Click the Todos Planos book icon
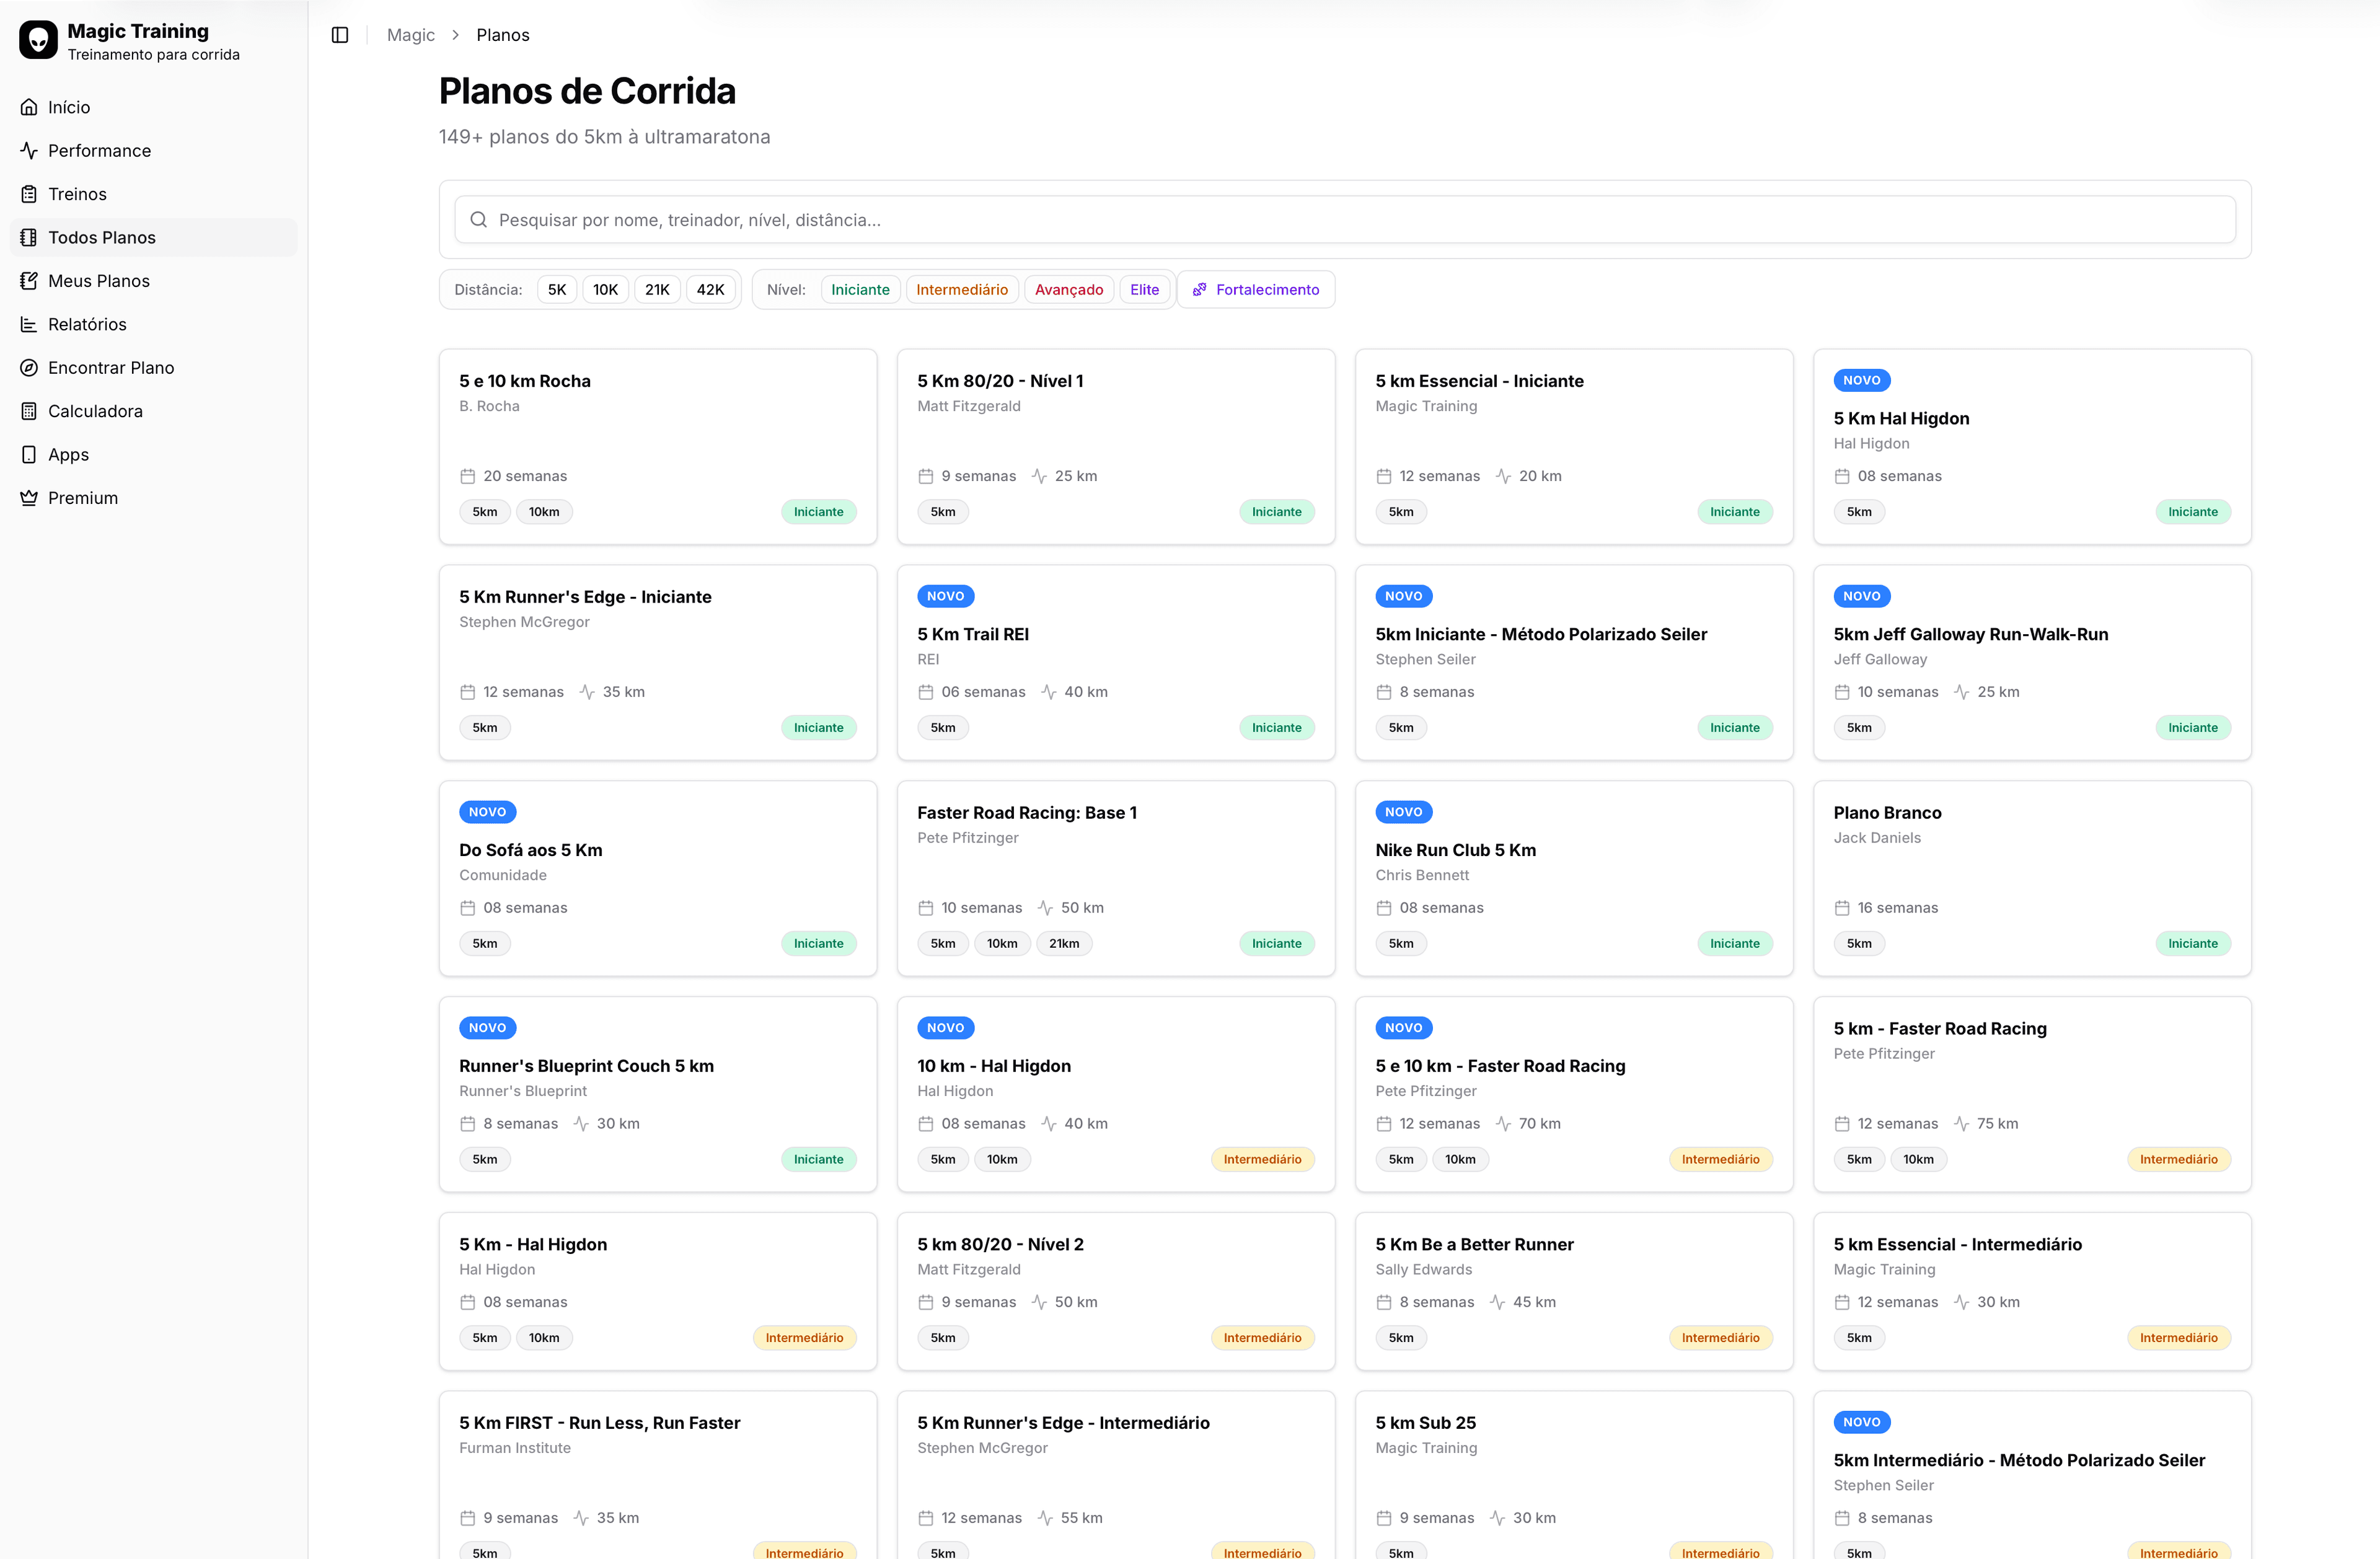 29,237
